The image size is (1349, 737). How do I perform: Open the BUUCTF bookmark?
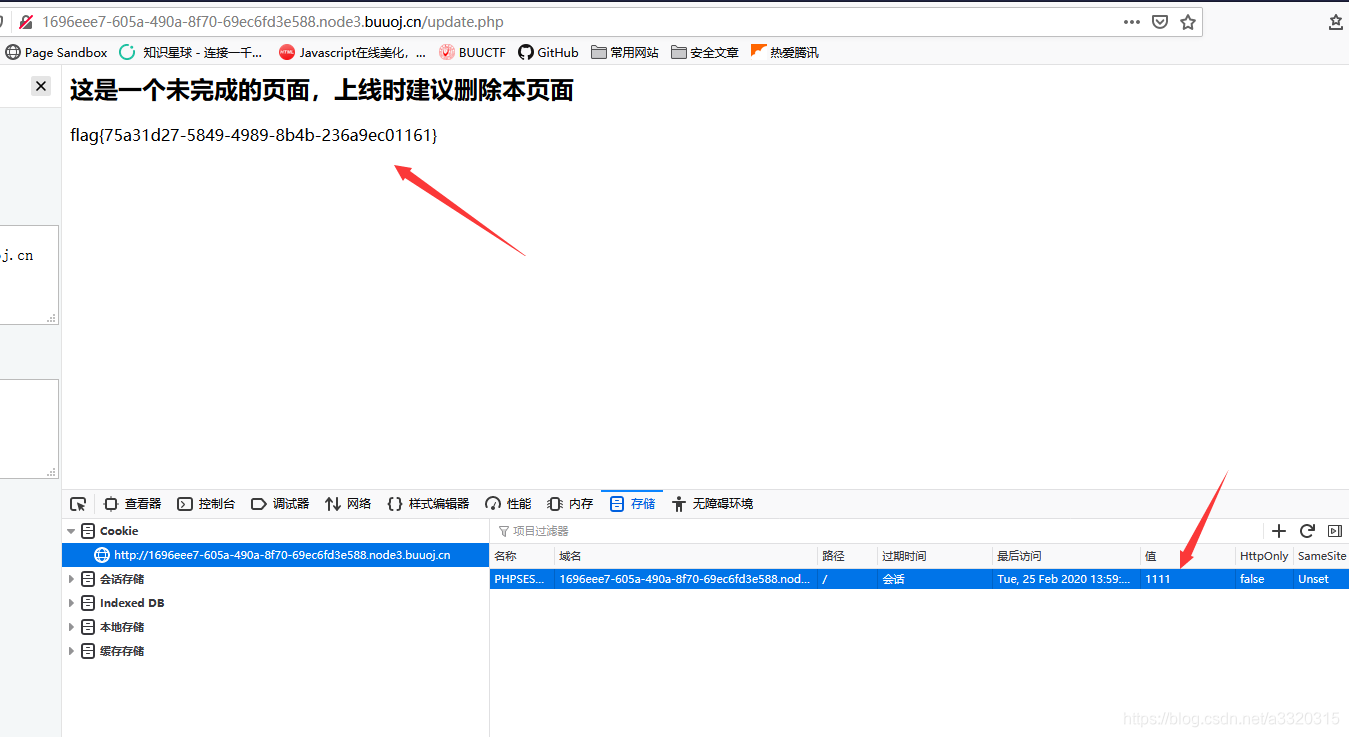[x=473, y=52]
